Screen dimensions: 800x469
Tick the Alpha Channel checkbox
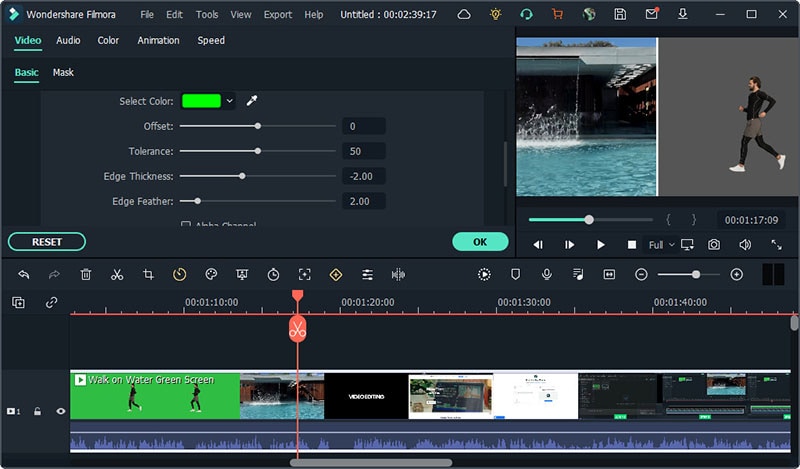[x=186, y=224]
